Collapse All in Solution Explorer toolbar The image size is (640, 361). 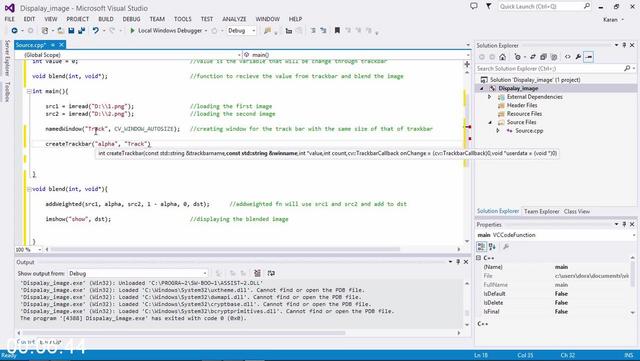(543, 57)
